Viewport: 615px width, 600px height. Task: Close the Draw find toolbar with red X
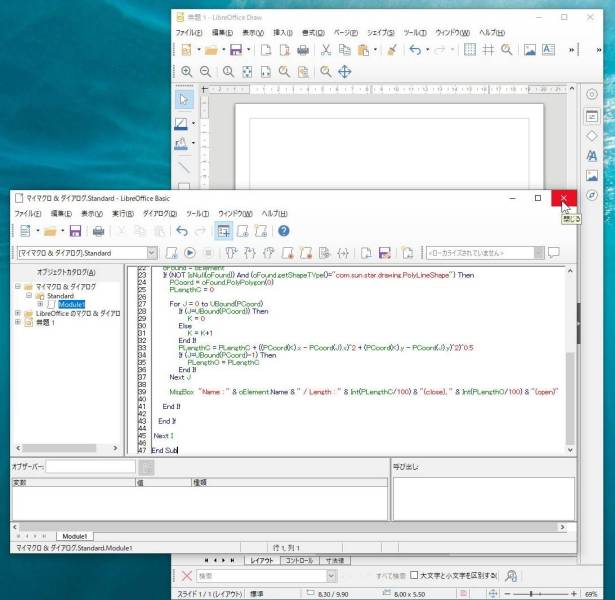coord(187,576)
